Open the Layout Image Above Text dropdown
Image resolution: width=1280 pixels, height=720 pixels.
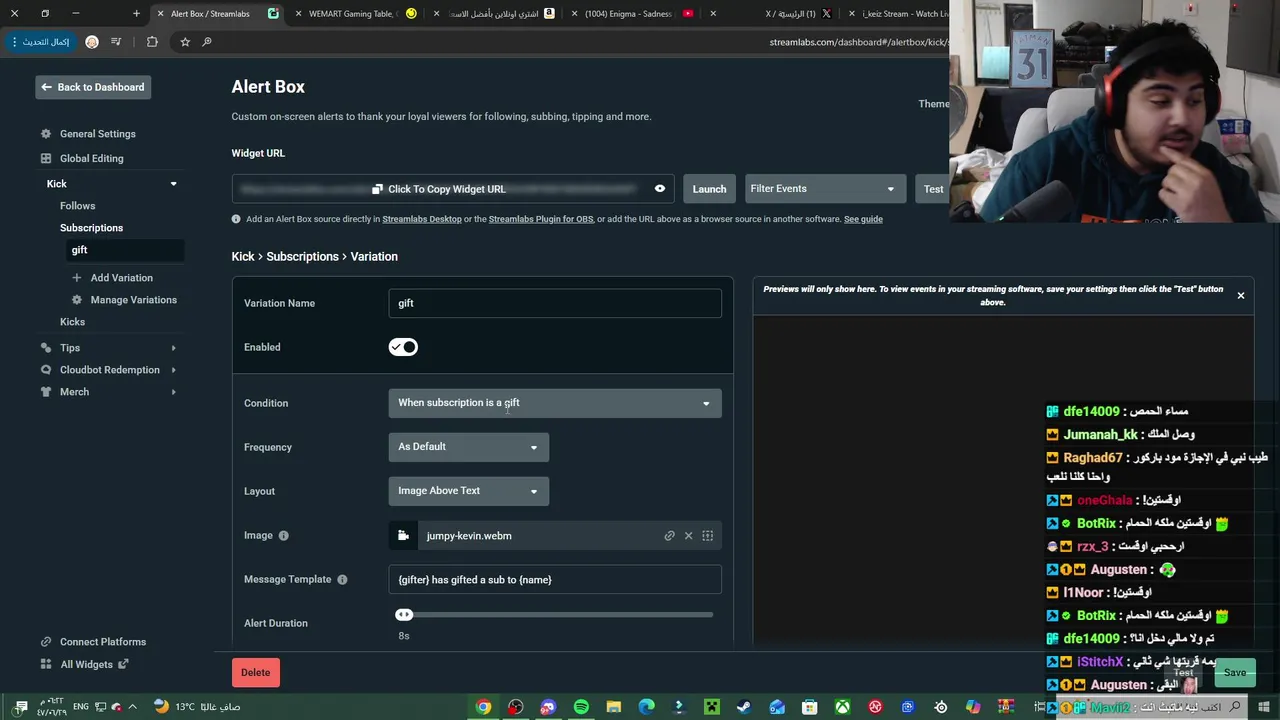(468, 491)
